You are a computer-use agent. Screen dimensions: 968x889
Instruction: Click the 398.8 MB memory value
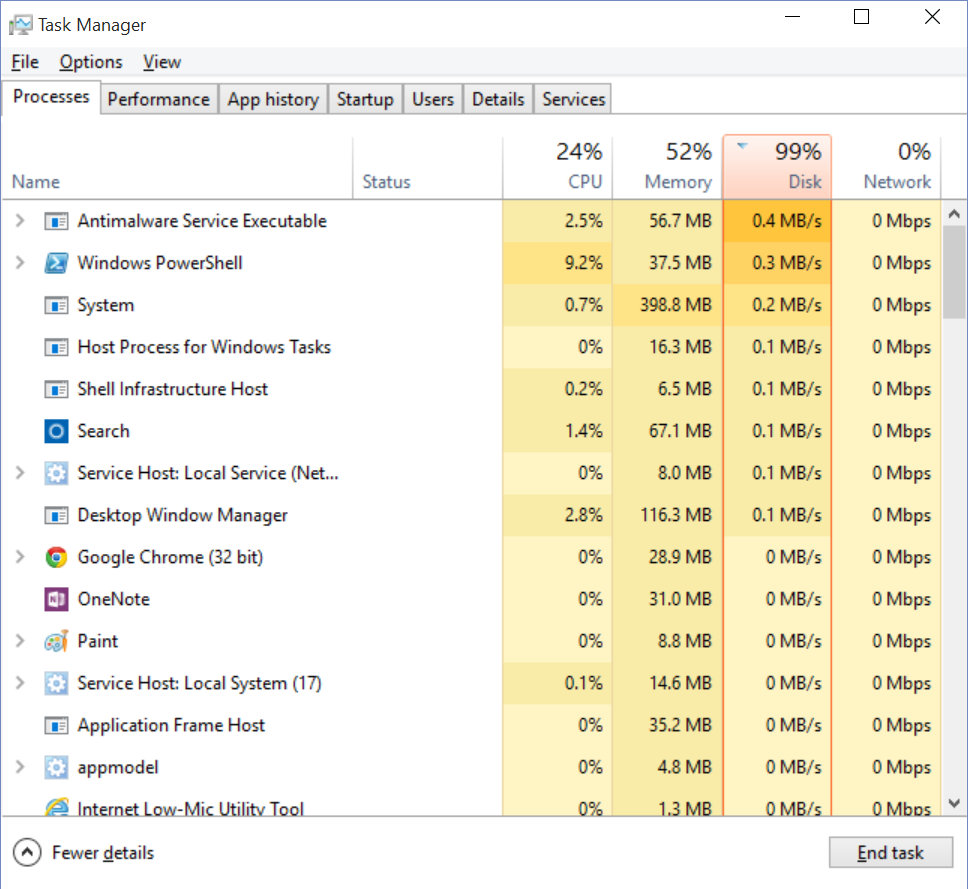pyautogui.click(x=676, y=305)
